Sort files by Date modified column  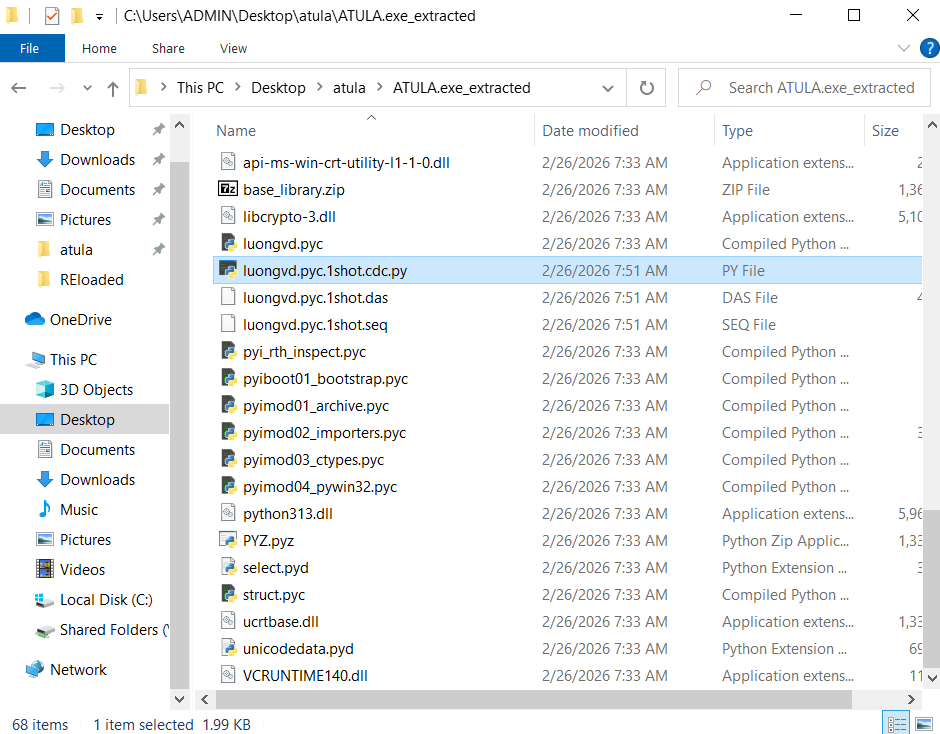pyautogui.click(x=590, y=131)
